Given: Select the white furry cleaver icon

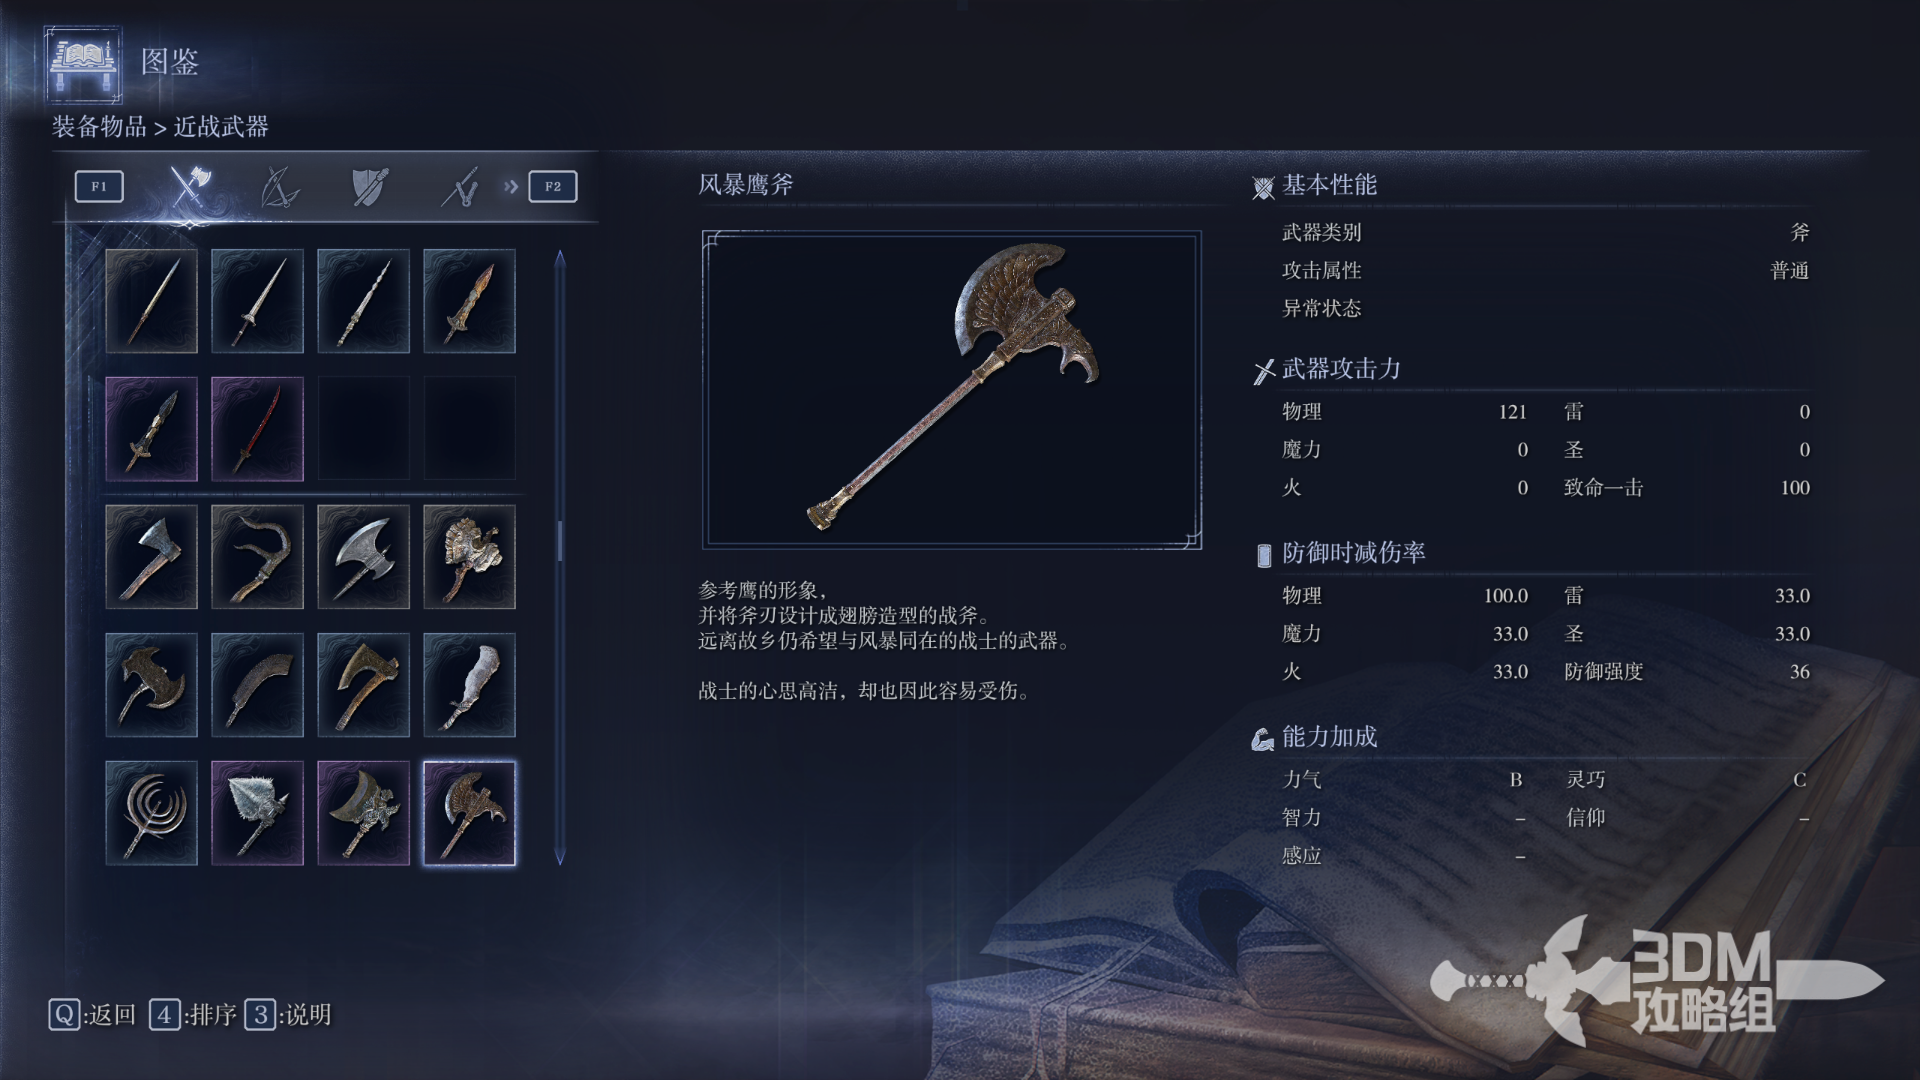Looking at the screenshot, I should [x=469, y=685].
